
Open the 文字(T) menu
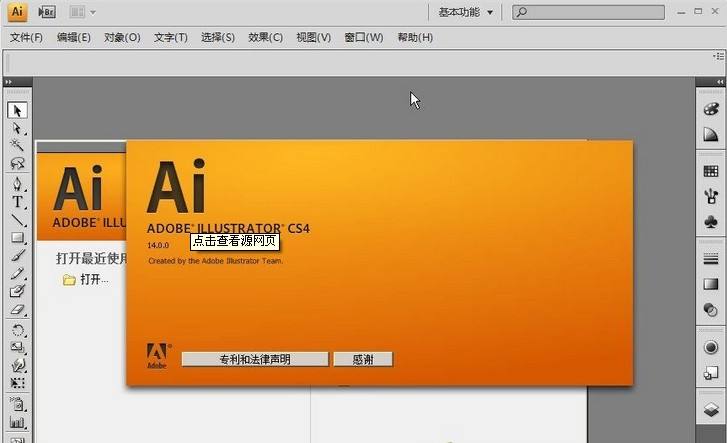tap(171, 38)
